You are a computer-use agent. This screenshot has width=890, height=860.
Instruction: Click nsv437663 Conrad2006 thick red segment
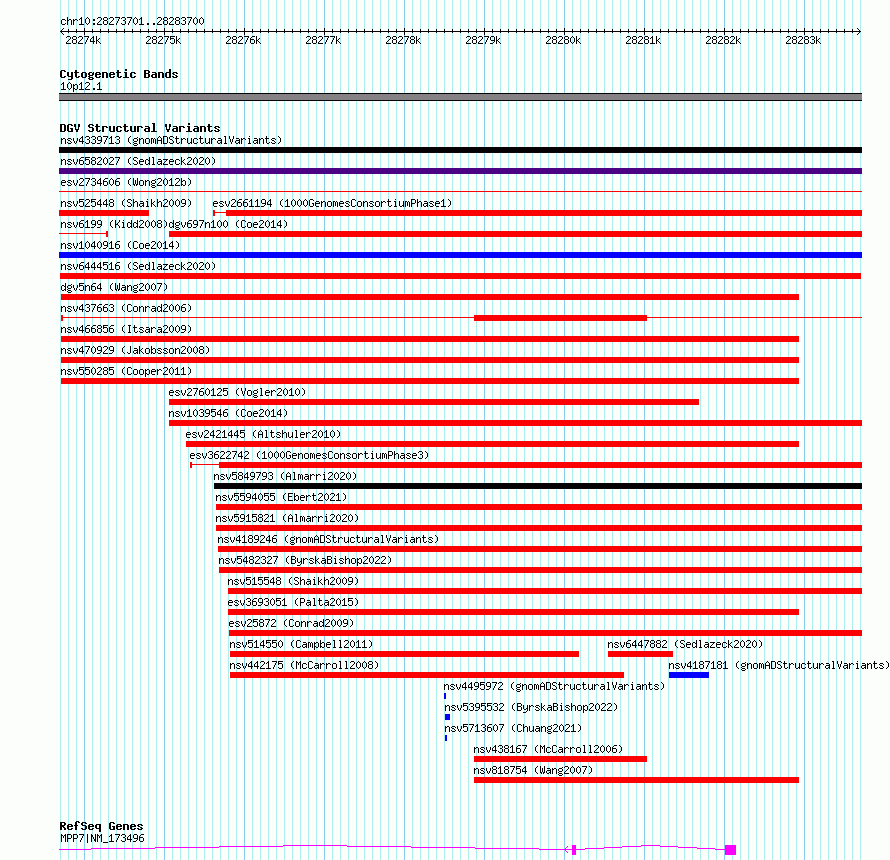[560, 318]
